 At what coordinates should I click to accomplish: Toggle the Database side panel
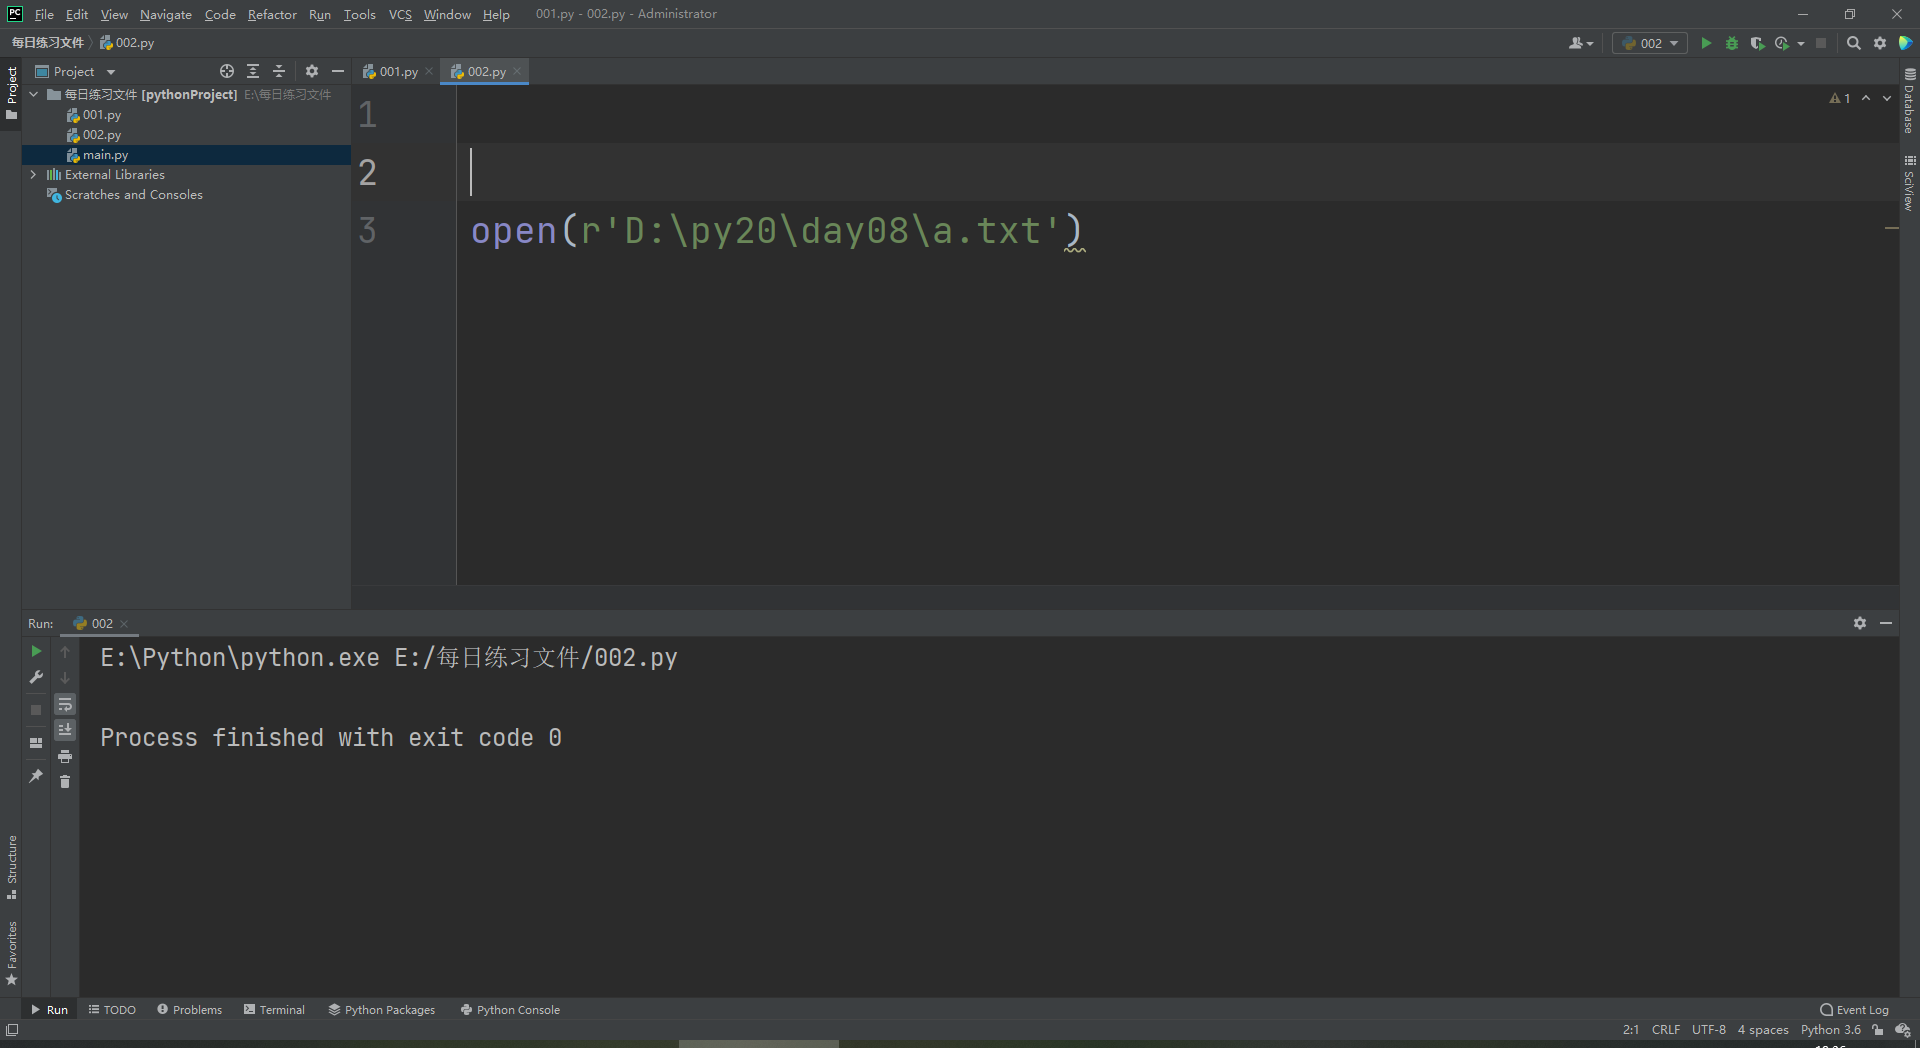[1909, 101]
